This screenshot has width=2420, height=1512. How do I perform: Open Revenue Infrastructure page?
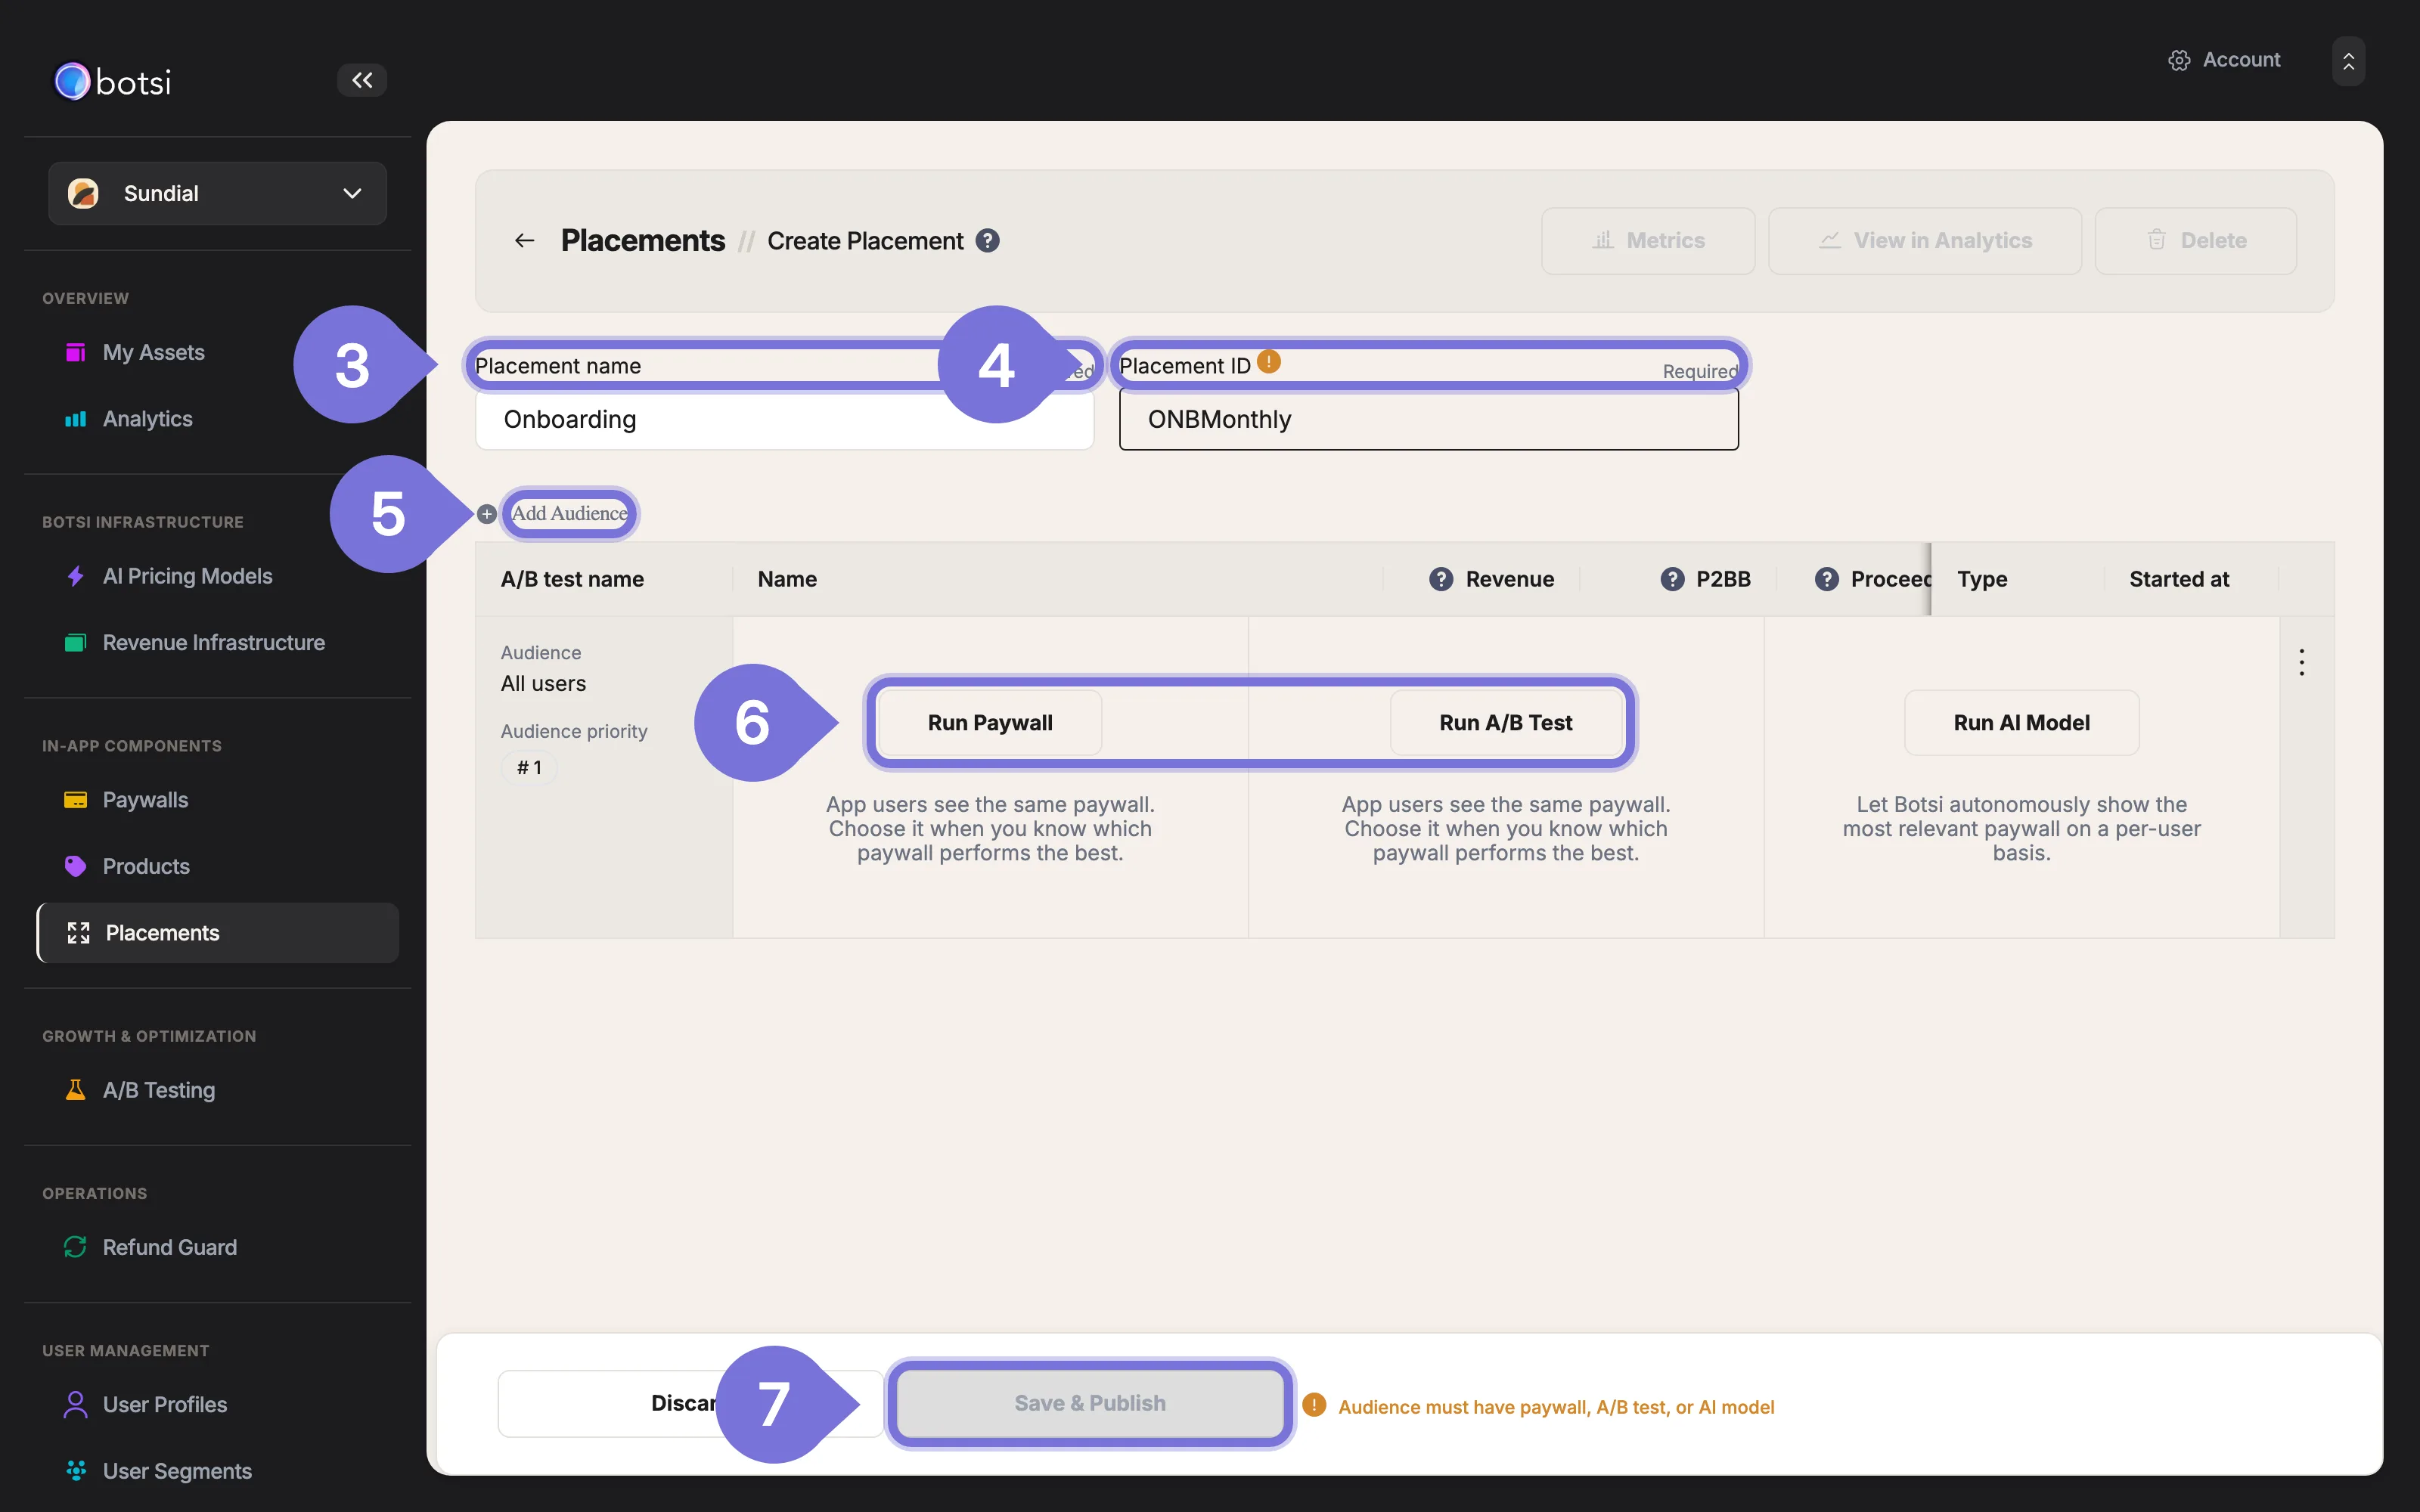213,643
